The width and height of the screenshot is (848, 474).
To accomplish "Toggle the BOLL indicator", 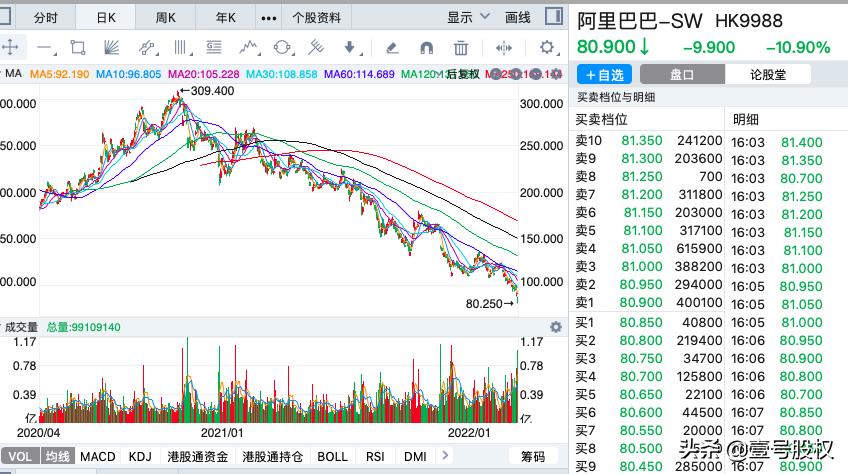I will [x=332, y=457].
